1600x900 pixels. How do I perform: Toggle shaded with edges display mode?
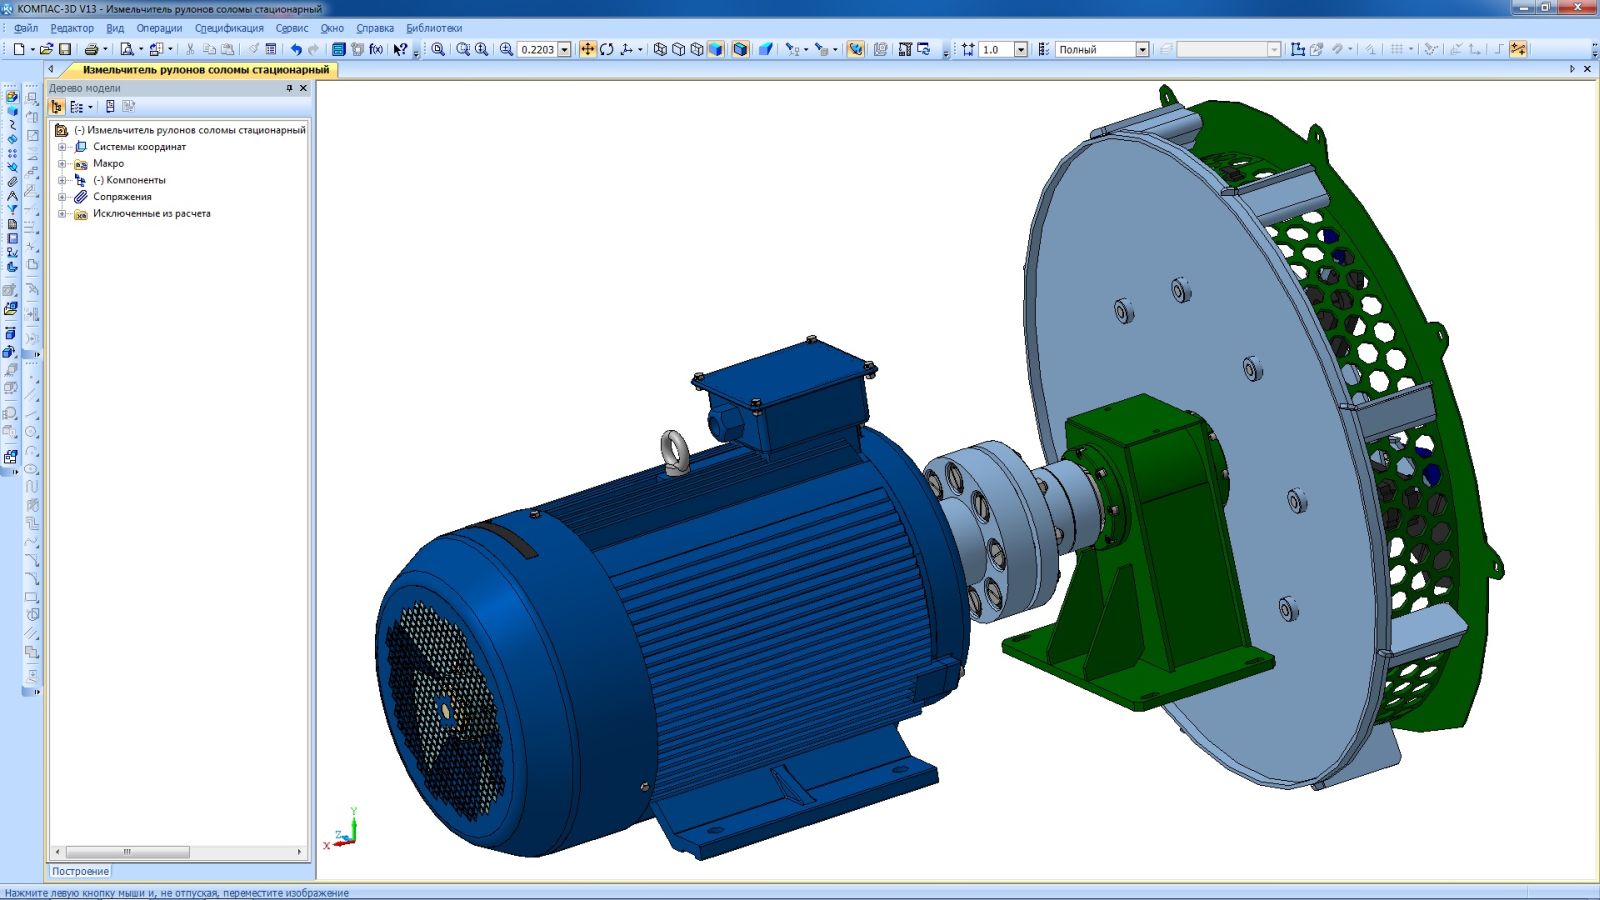point(740,49)
